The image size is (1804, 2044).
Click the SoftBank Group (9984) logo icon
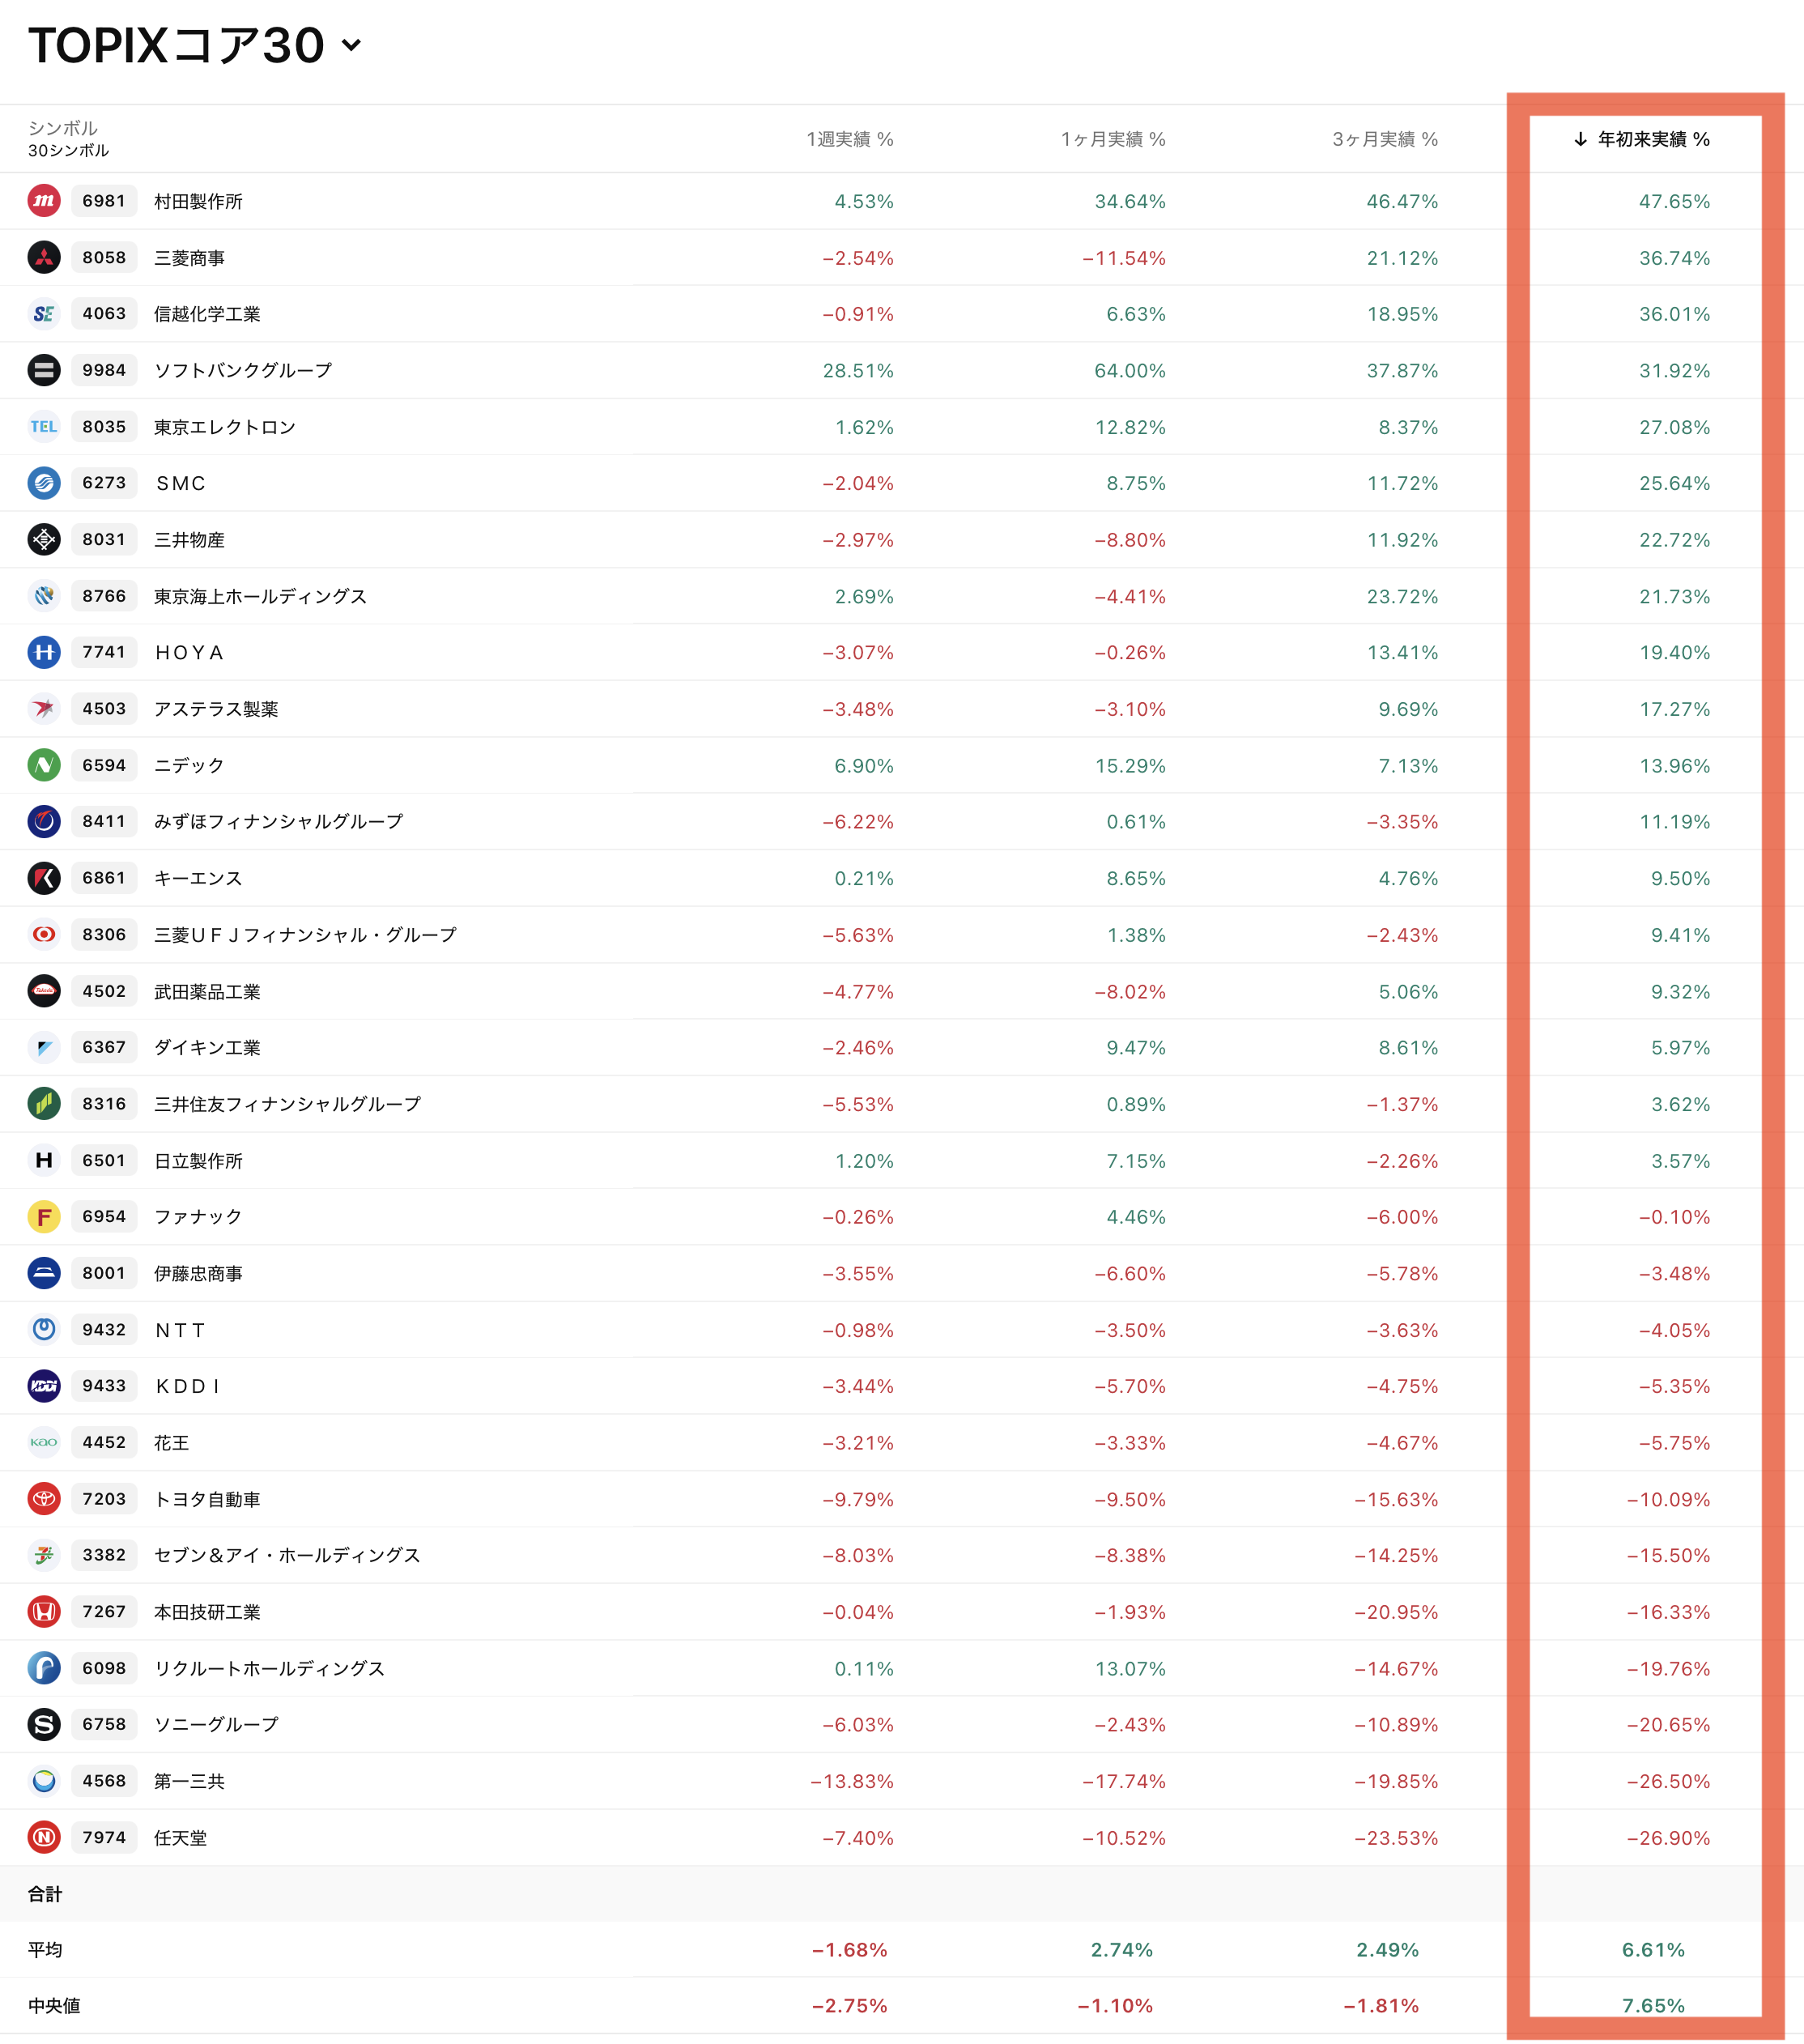44,370
